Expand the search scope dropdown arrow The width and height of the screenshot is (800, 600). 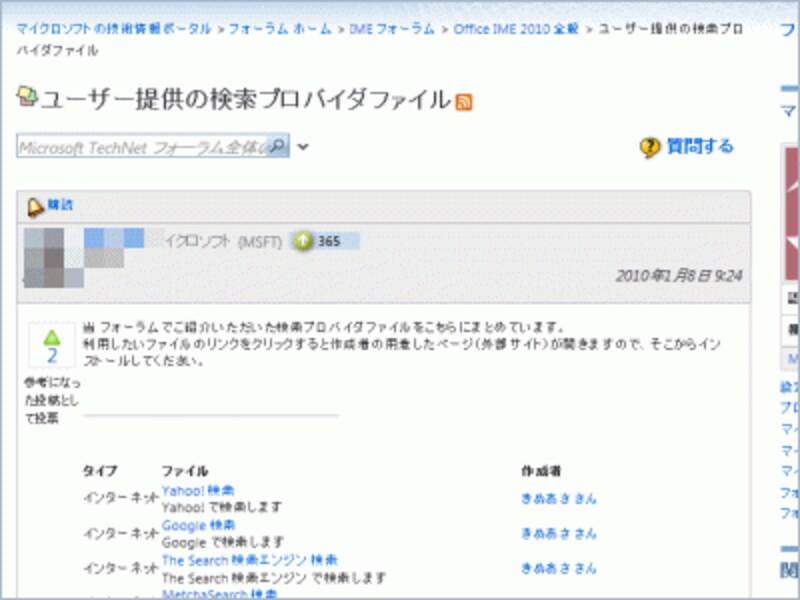click(303, 147)
